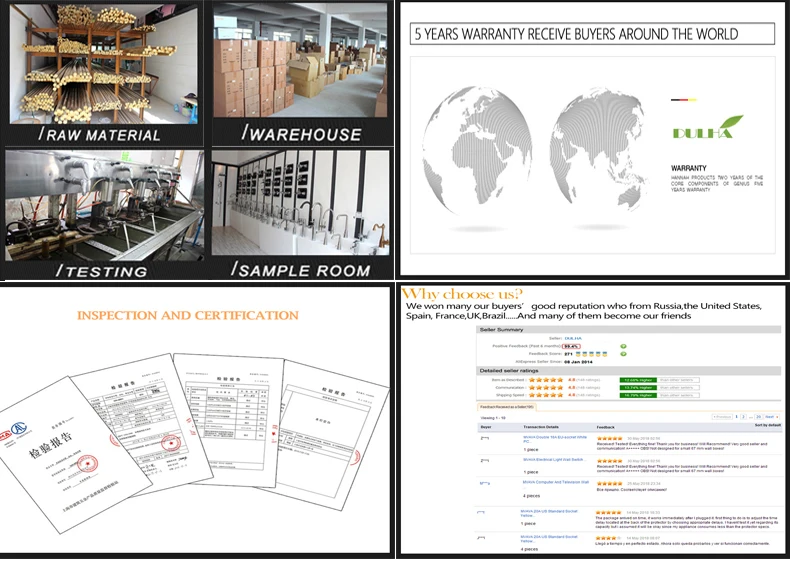The image size is (790, 573).
Task: Click the Shipping Speed star rating
Action: coord(546,395)
